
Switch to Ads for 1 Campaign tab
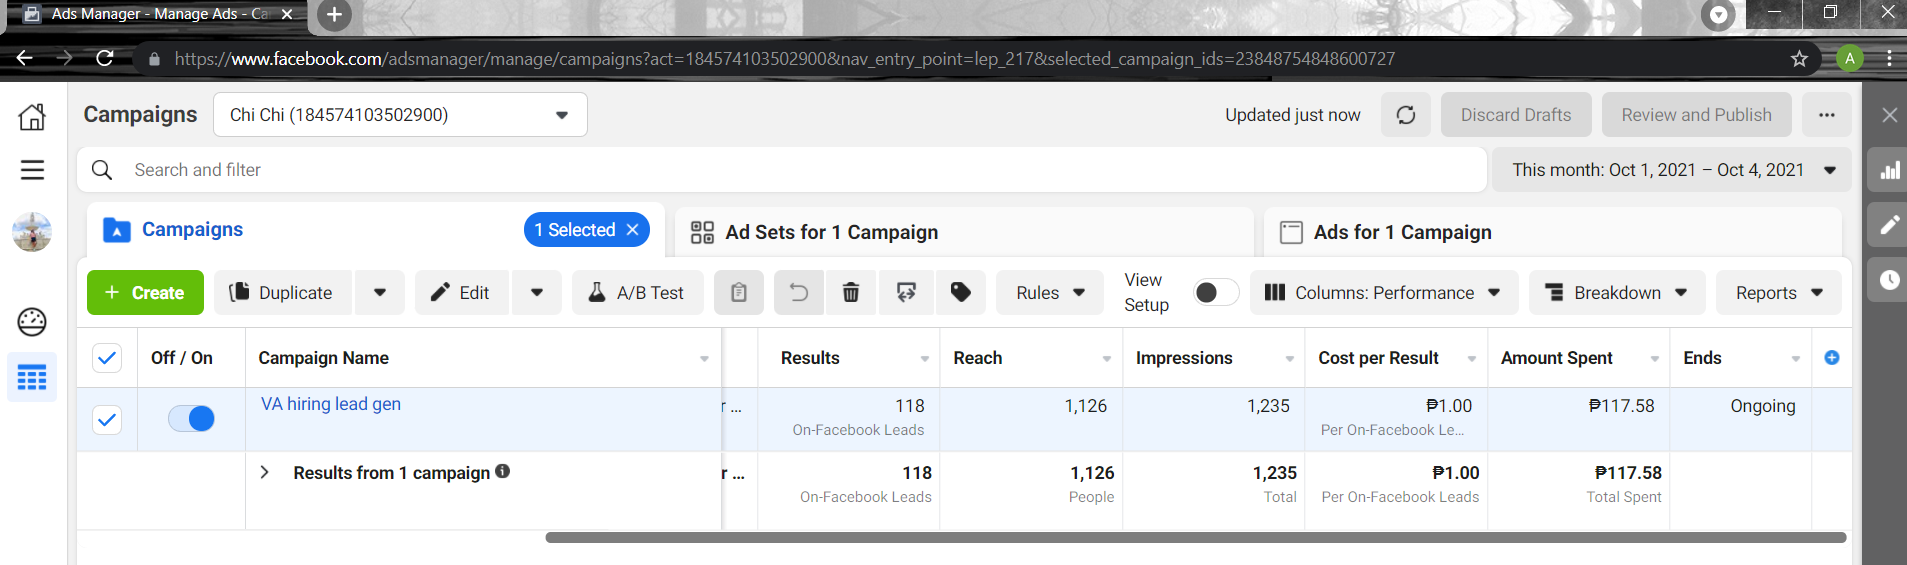[x=1402, y=232]
